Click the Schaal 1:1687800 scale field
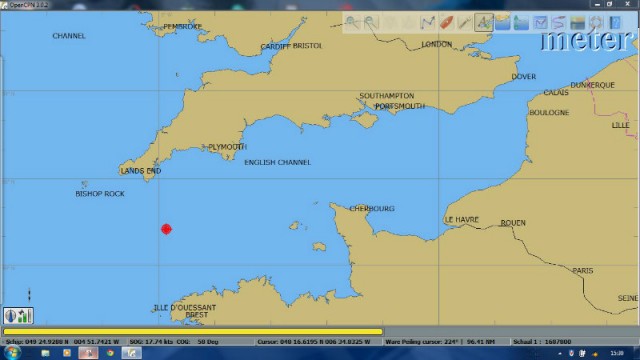Screen dimensions: 640x360 pyautogui.click(x=574, y=342)
